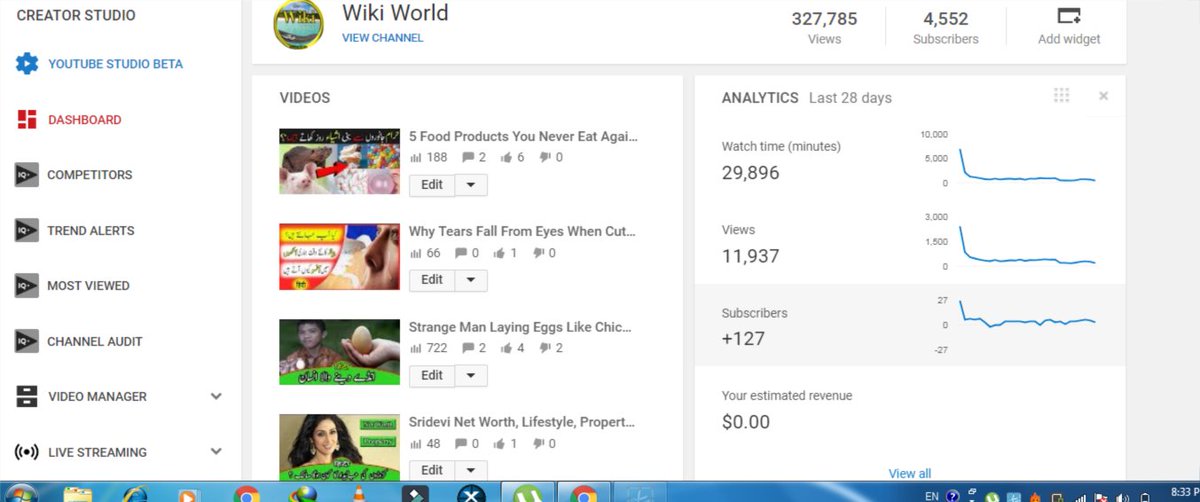The width and height of the screenshot is (1200, 502).
Task: Click Edit button for Why Tears Fall video
Action: click(432, 280)
